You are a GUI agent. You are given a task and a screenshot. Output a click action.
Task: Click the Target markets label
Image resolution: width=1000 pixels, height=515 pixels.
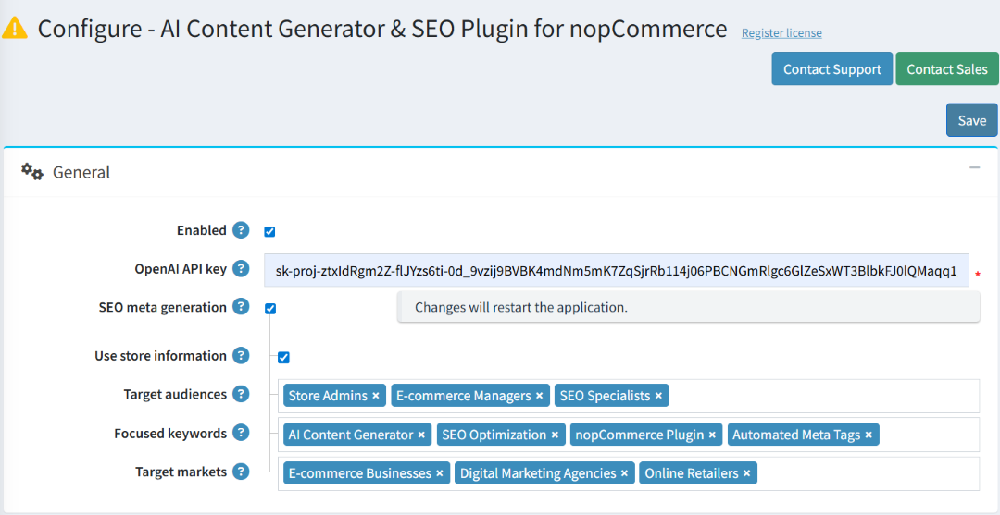coord(181,472)
